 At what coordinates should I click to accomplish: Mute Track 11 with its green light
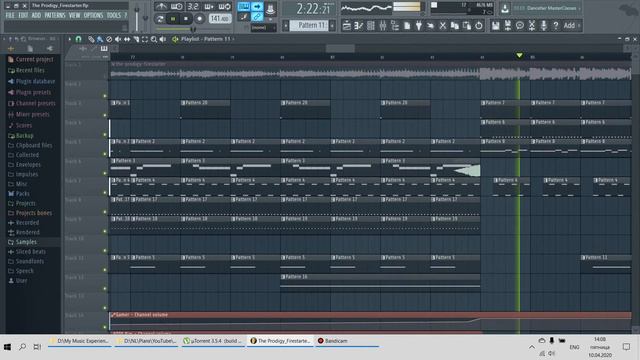coord(105,270)
